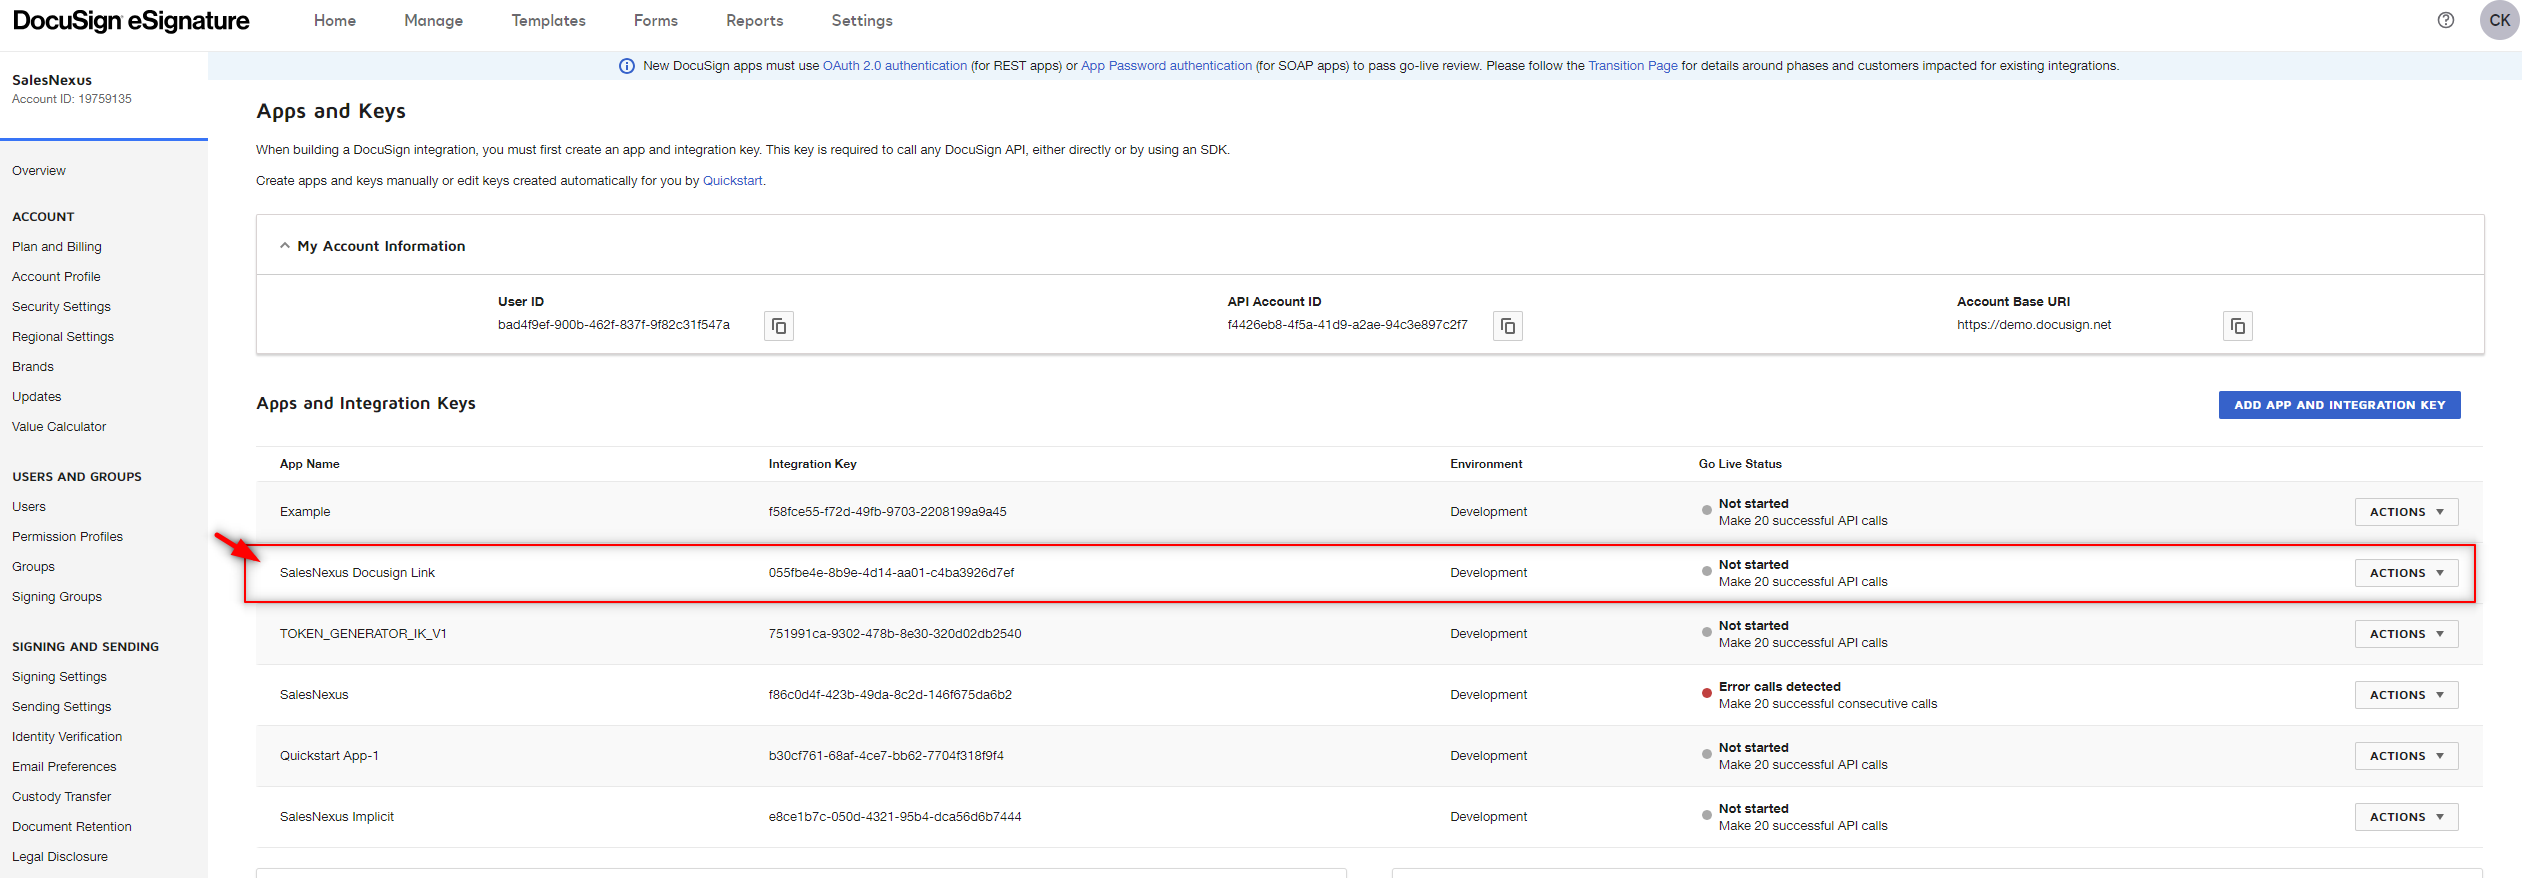
Task: Click the DocuSign eSignature logo
Action: [x=131, y=21]
